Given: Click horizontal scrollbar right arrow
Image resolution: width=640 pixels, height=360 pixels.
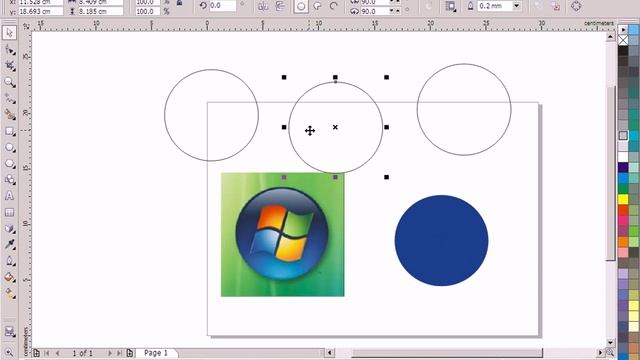Looking at the screenshot, I should (600, 353).
